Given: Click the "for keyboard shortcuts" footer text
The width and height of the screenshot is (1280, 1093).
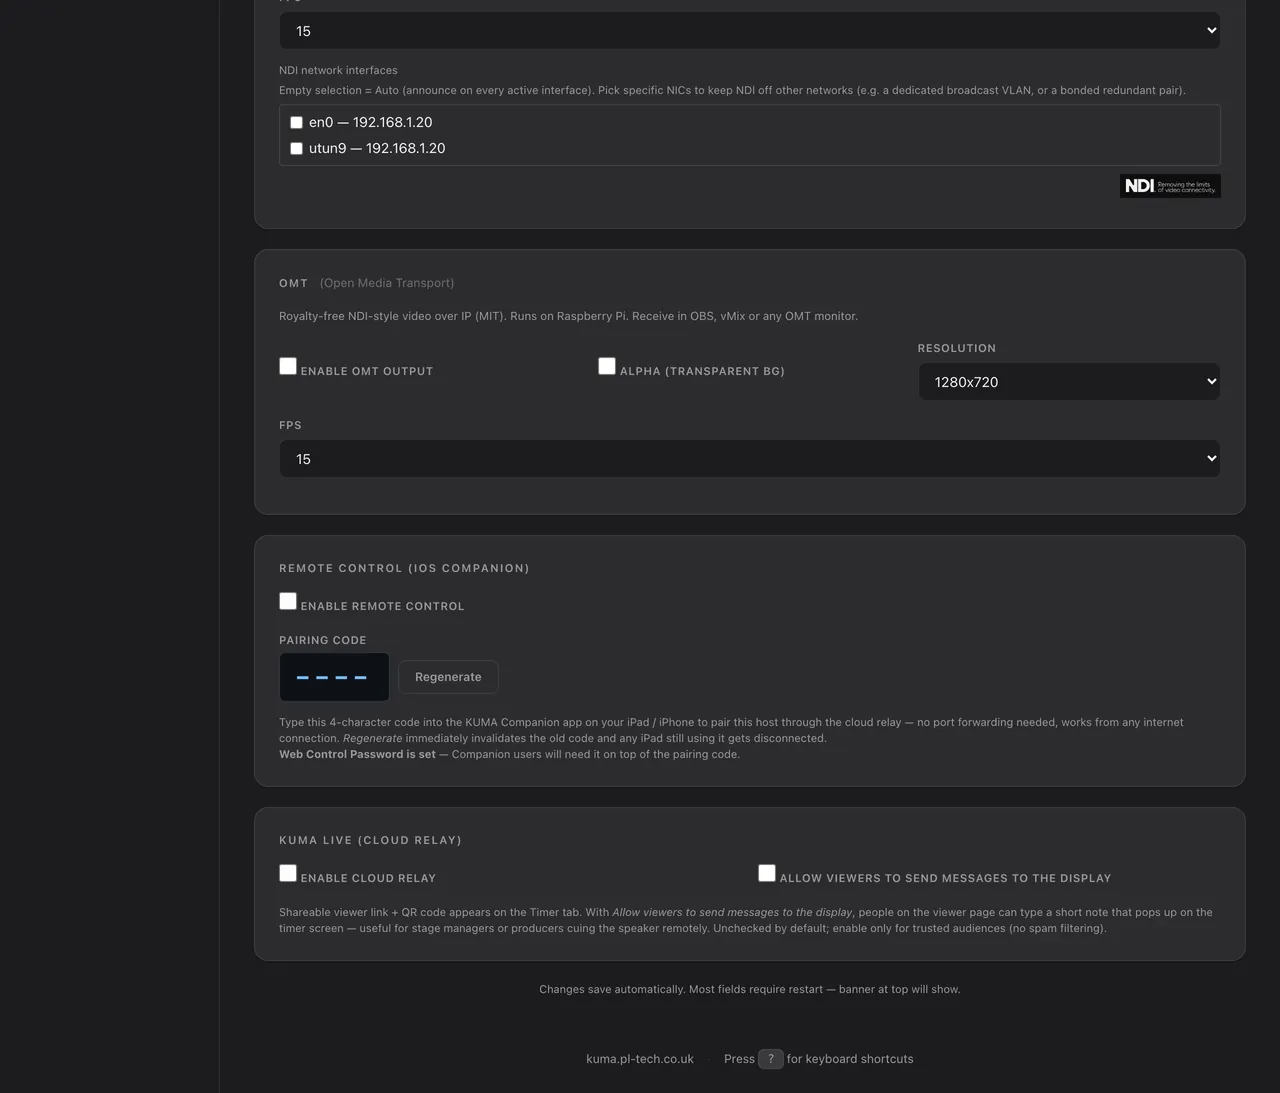Looking at the screenshot, I should pyautogui.click(x=850, y=1059).
